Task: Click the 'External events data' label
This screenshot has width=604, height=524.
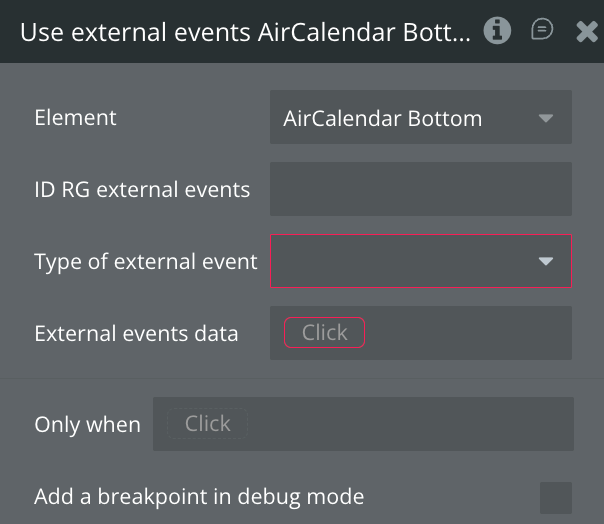Action: tap(136, 334)
